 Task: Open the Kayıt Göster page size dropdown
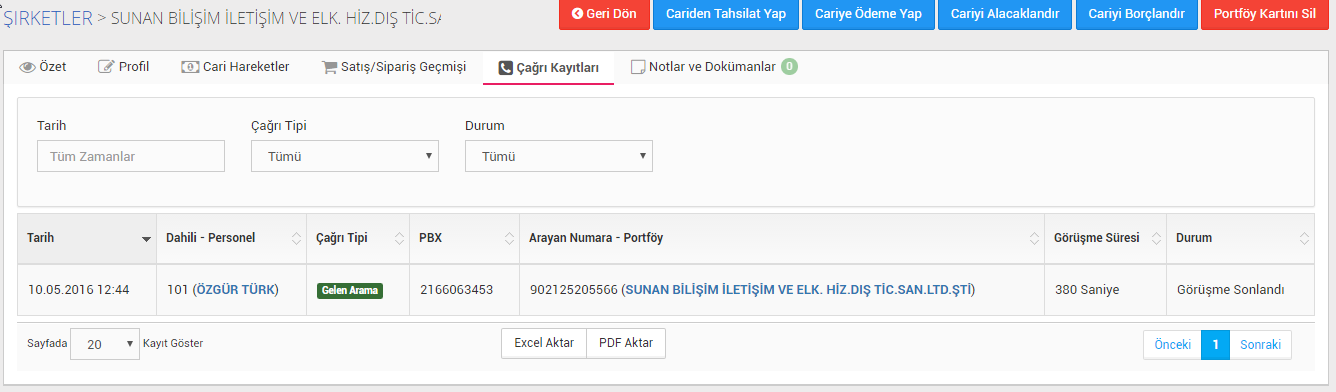pyautogui.click(x=105, y=343)
